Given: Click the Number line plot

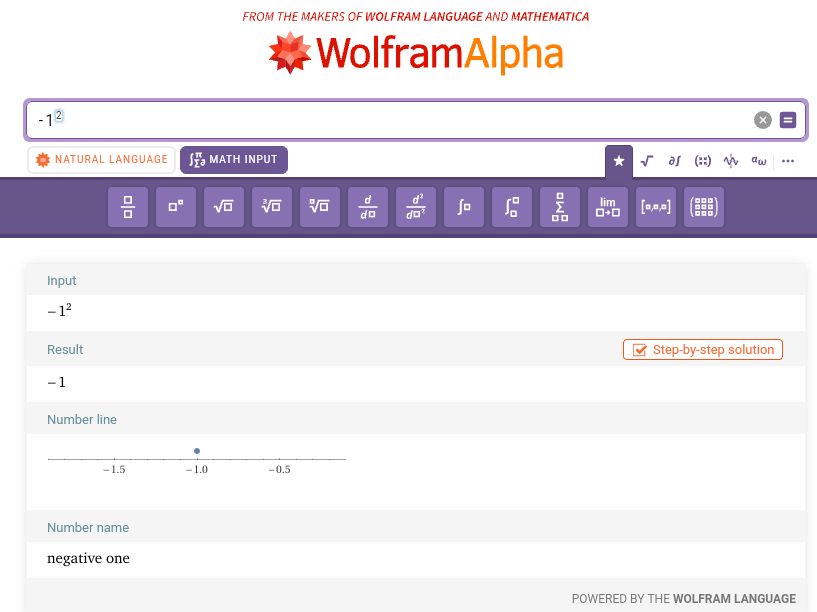Looking at the screenshot, I should click(196, 460).
